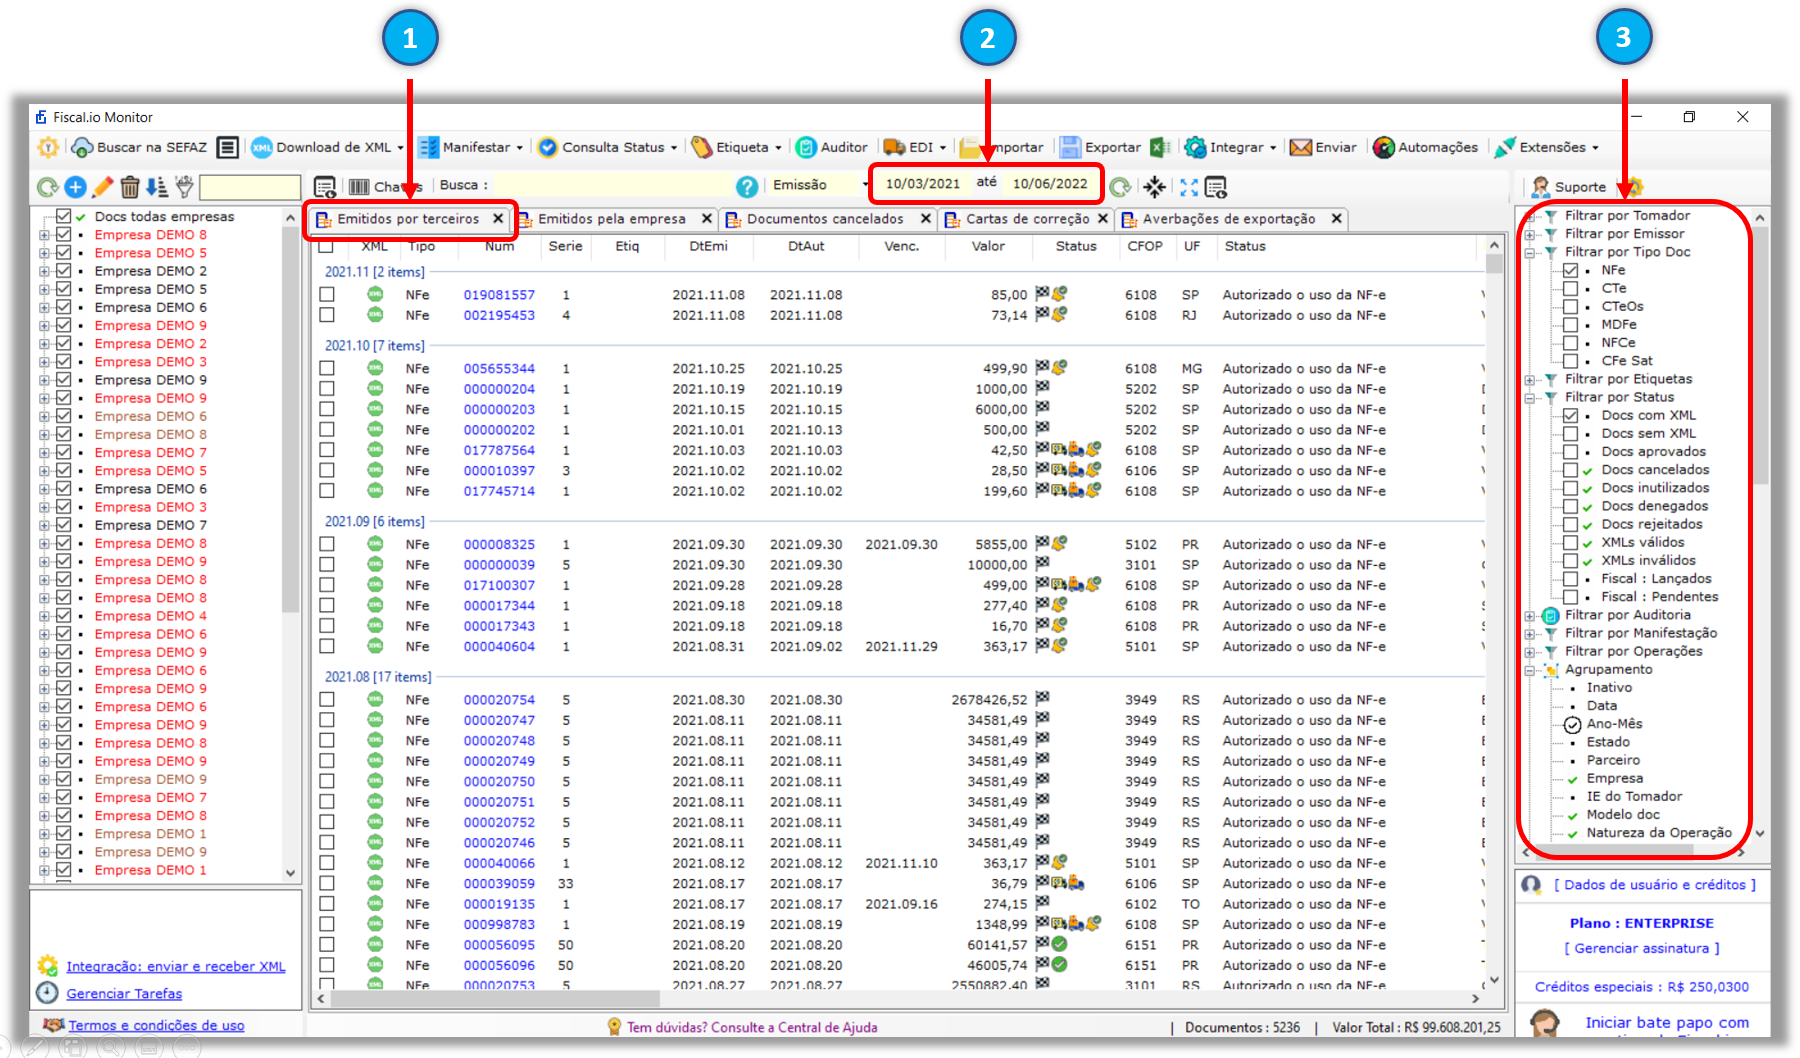The width and height of the screenshot is (1800, 1058).
Task: Uncheck the NFe document type filter
Action: (x=1571, y=270)
